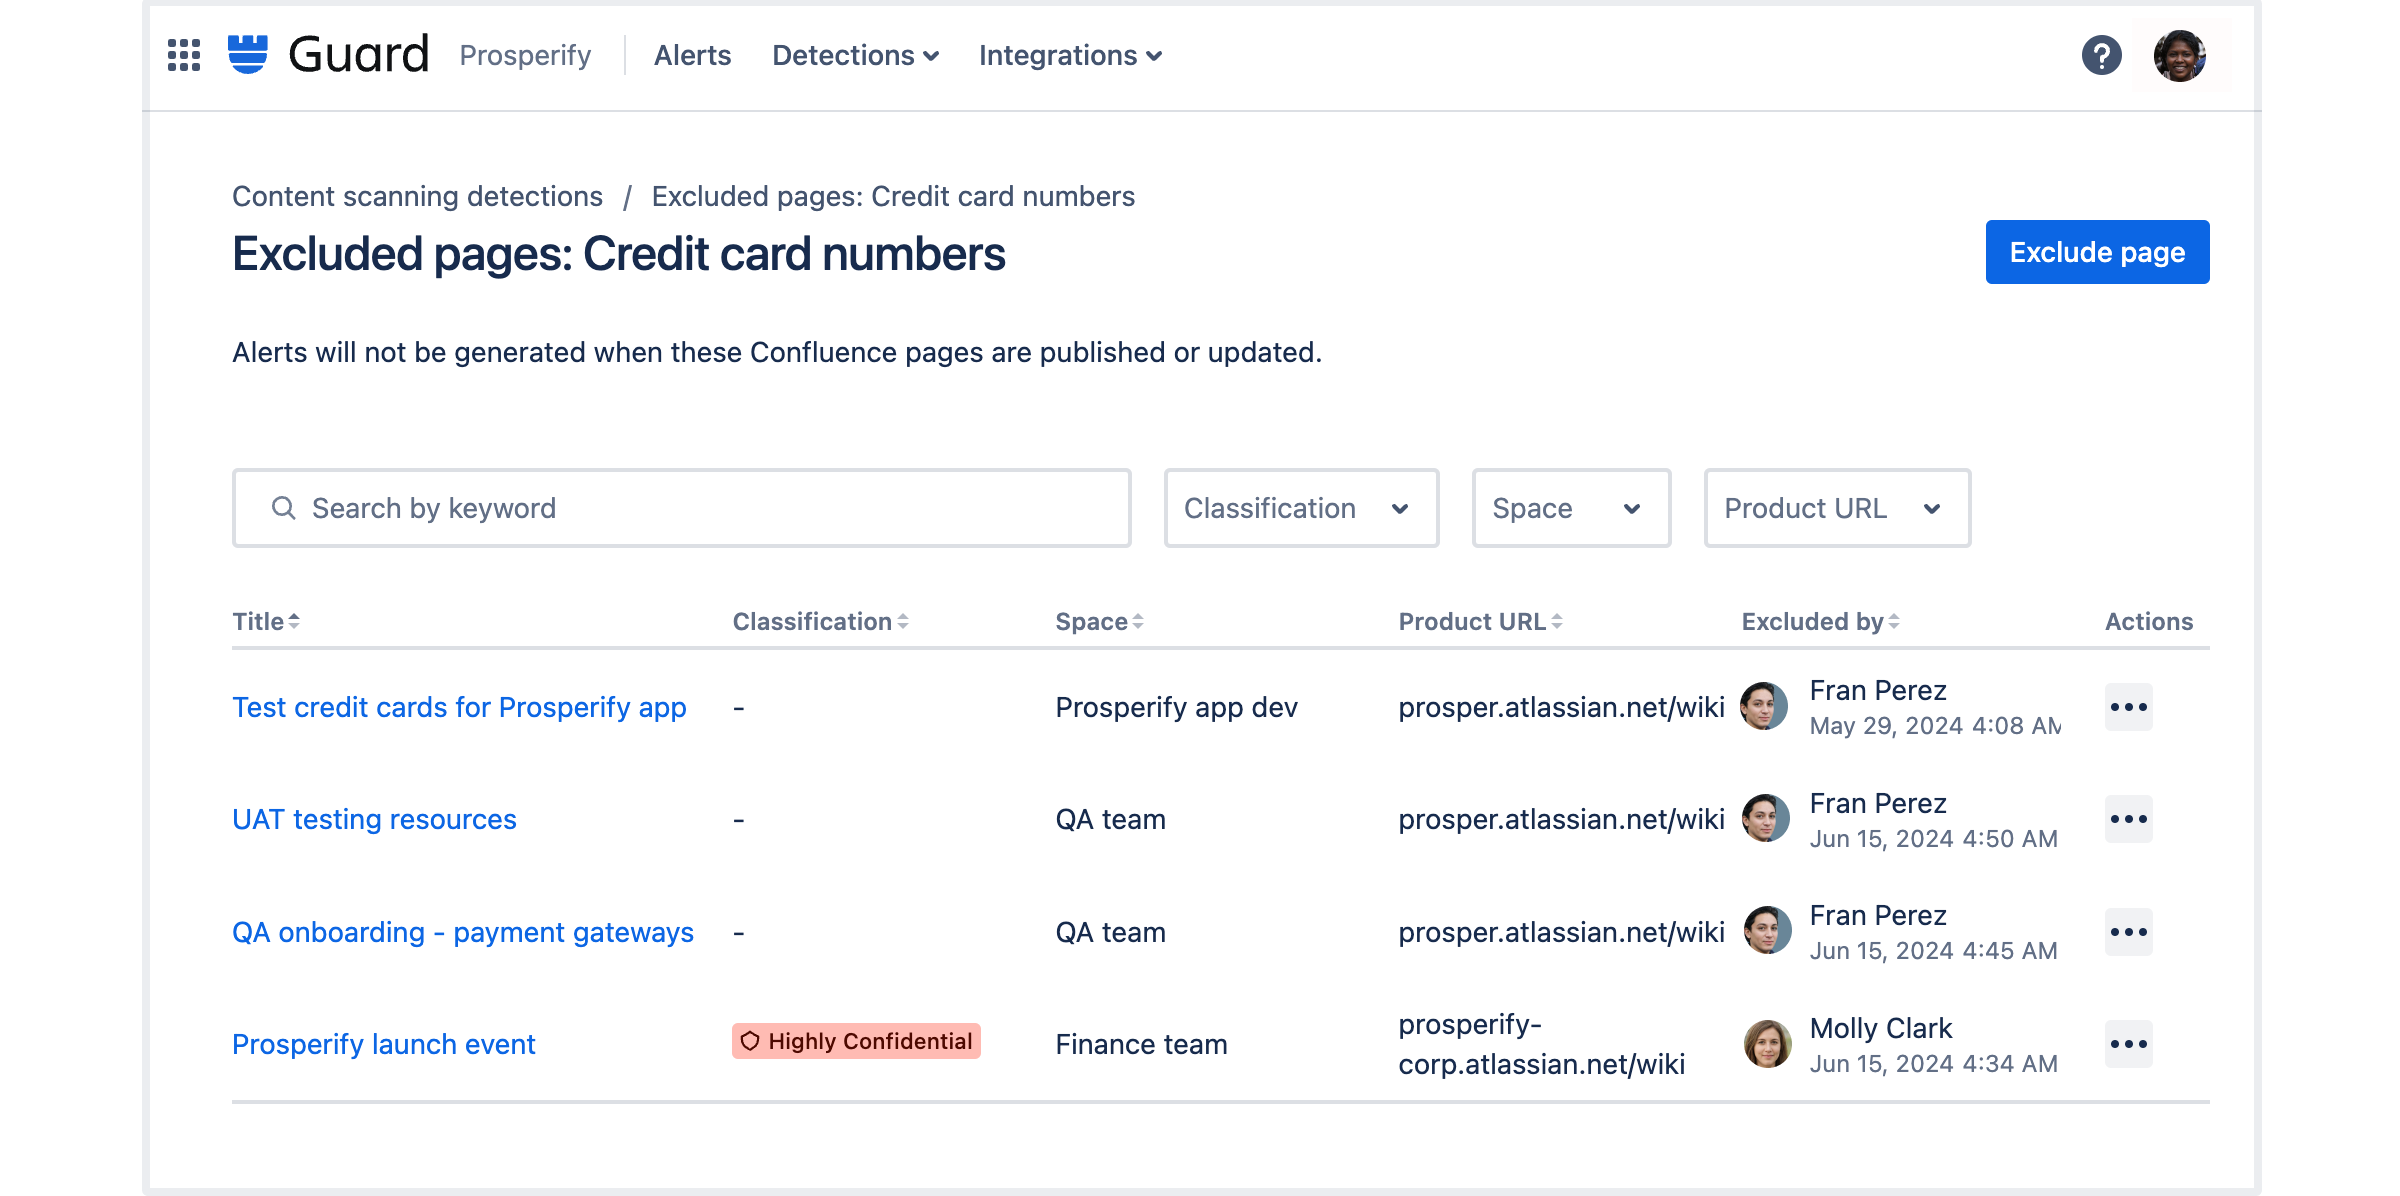This screenshot has height=1196, width=2400.
Task: Click the Highly Confidential classification badge
Action: (x=856, y=1041)
